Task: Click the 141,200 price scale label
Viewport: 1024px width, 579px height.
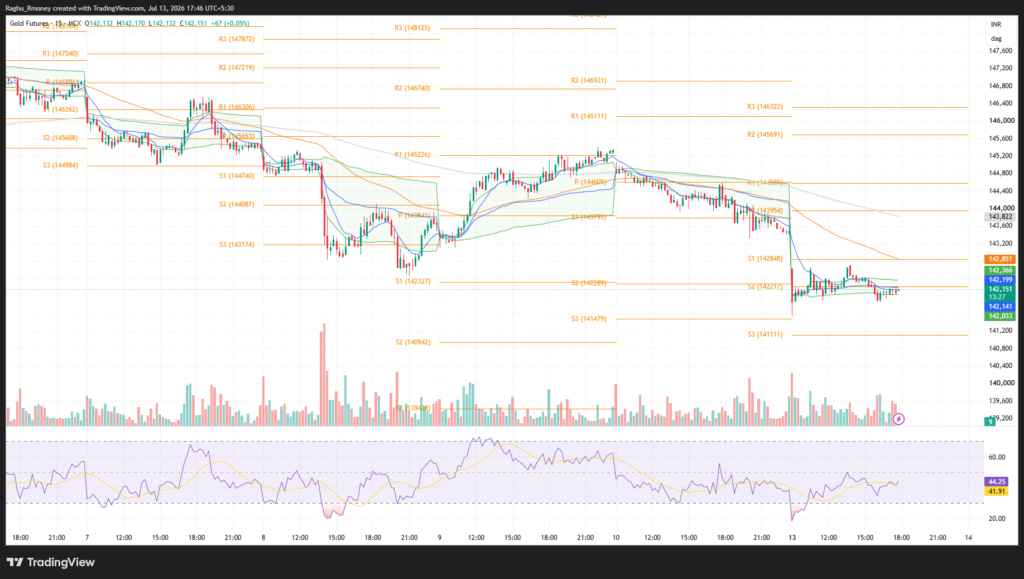Action: pyautogui.click(x=1001, y=330)
